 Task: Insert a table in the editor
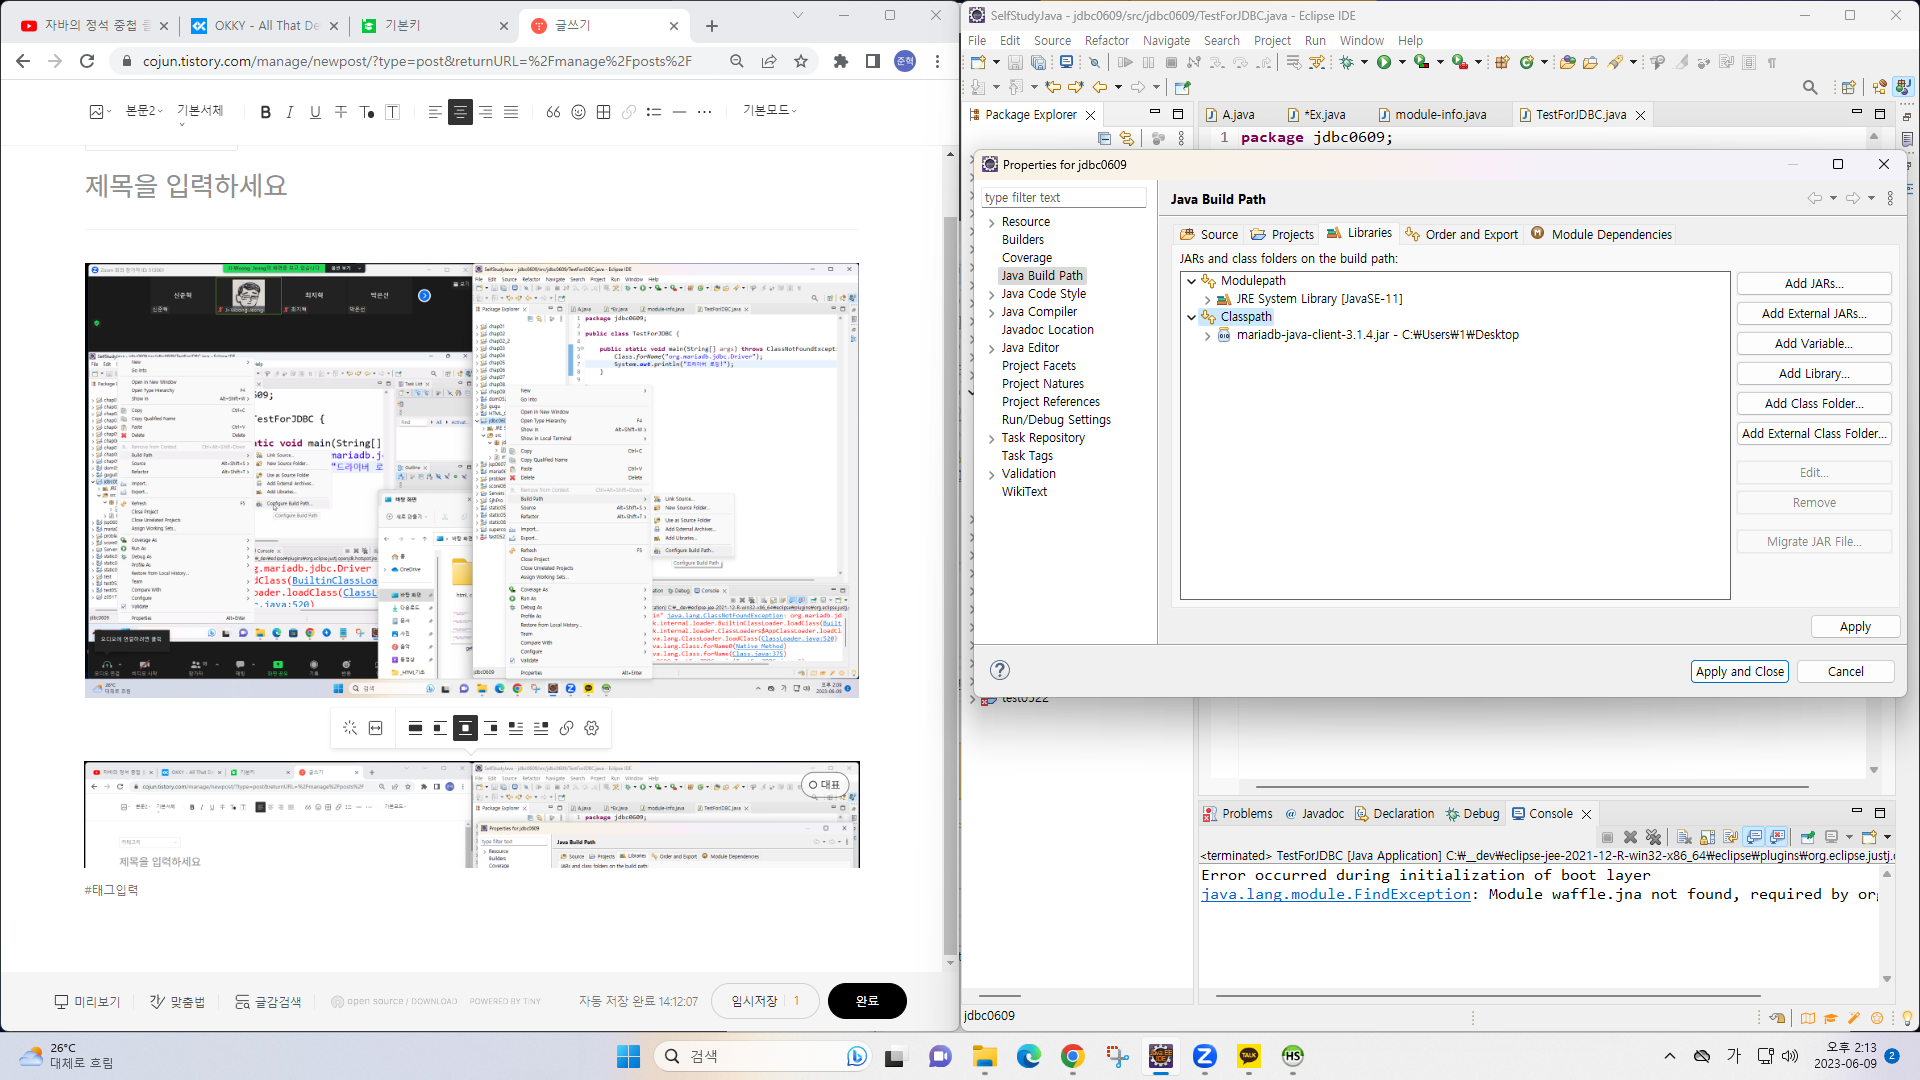pyautogui.click(x=603, y=112)
